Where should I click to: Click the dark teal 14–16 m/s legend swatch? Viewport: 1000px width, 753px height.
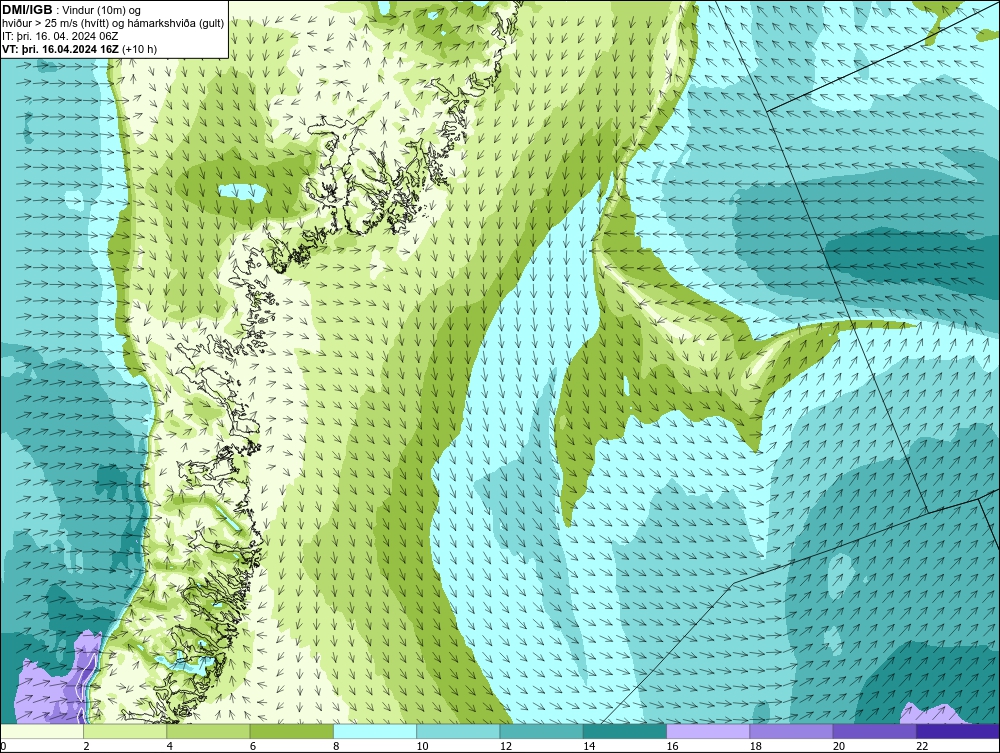coord(625,731)
